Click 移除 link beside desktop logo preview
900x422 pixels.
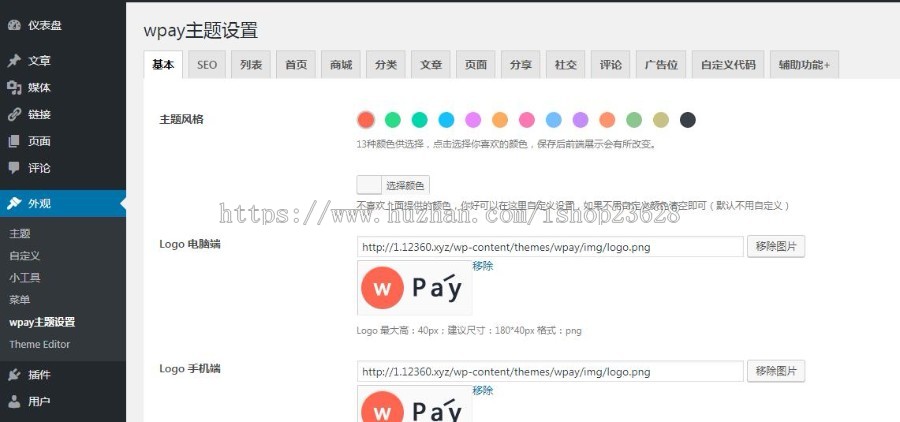click(x=483, y=266)
